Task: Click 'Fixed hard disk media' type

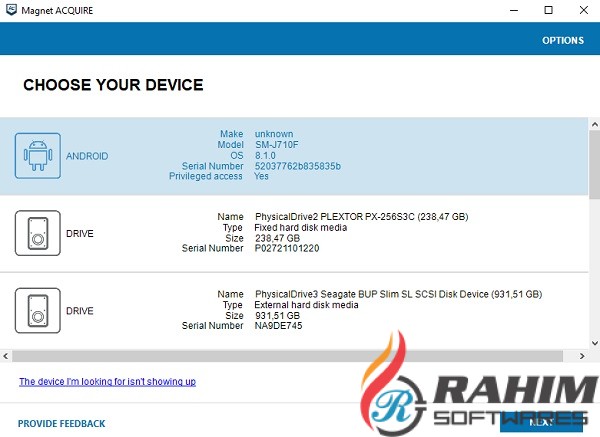Action: pos(301,228)
